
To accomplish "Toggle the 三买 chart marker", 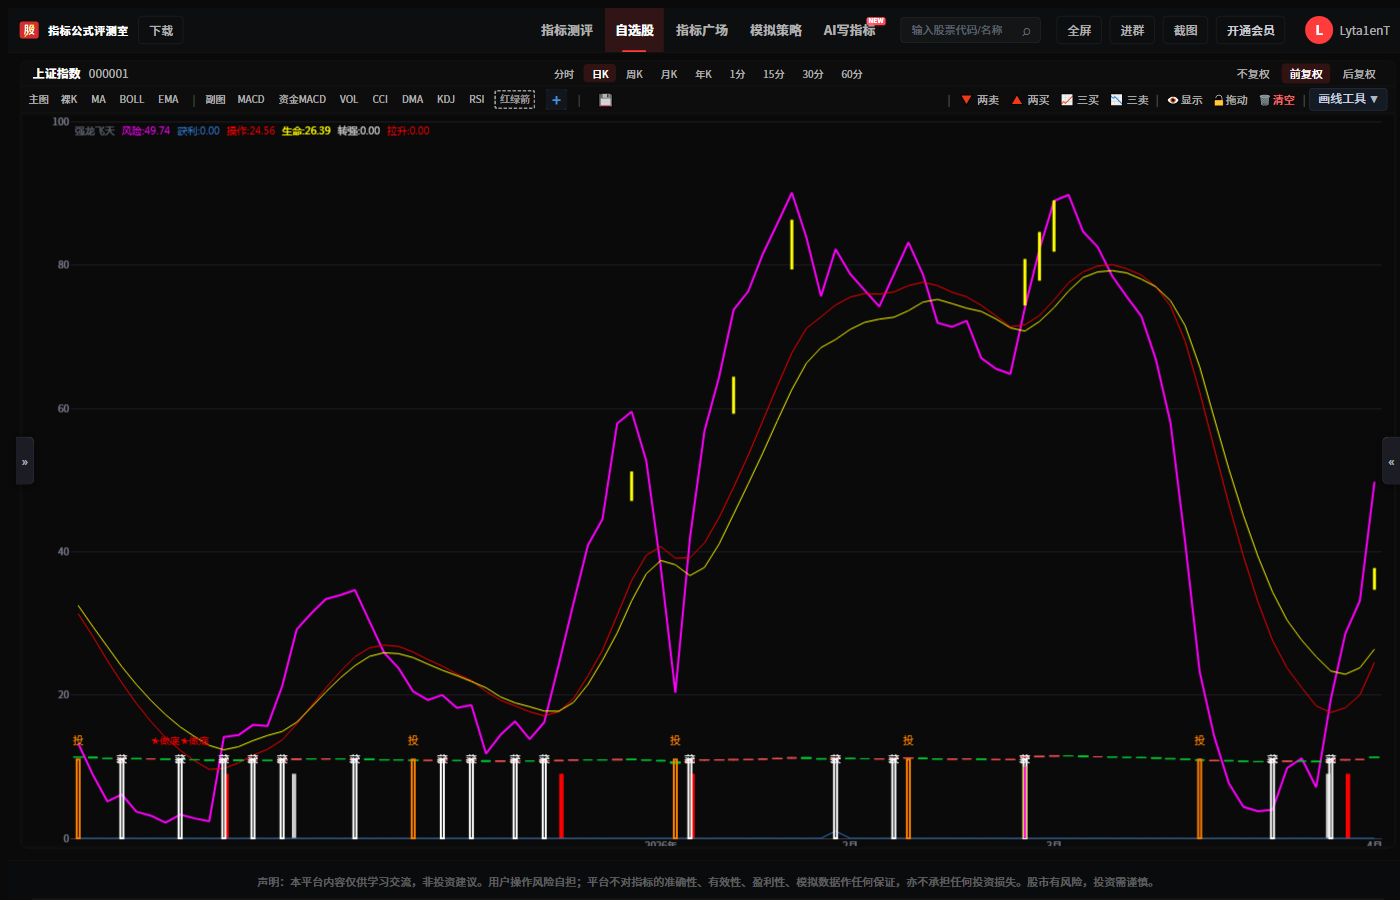I will pos(1080,100).
